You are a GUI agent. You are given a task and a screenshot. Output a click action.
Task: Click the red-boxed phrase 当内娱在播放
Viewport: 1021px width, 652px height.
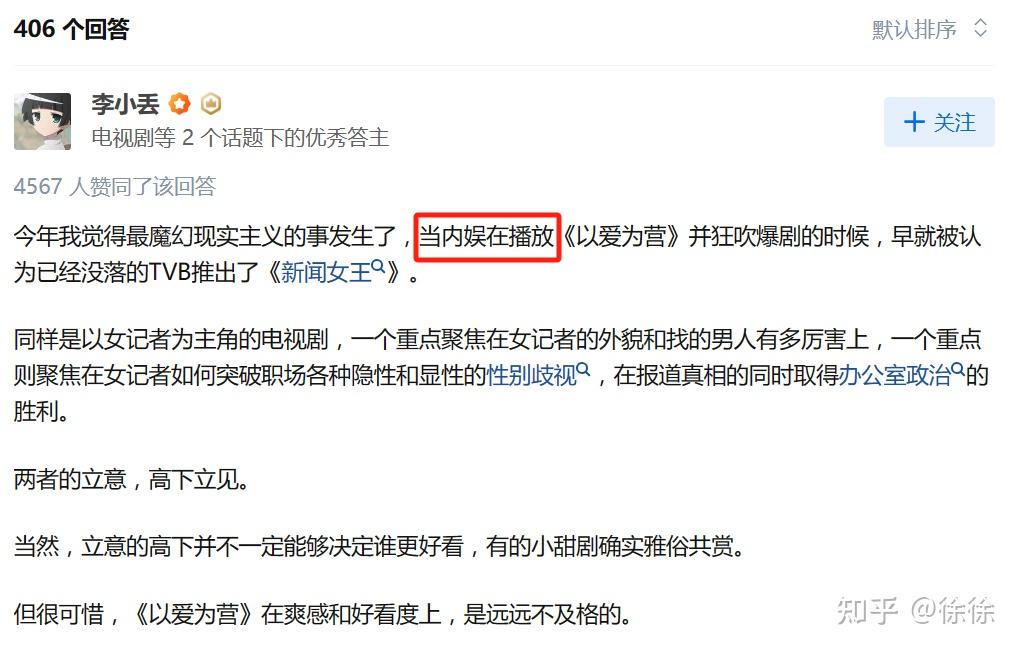point(487,237)
